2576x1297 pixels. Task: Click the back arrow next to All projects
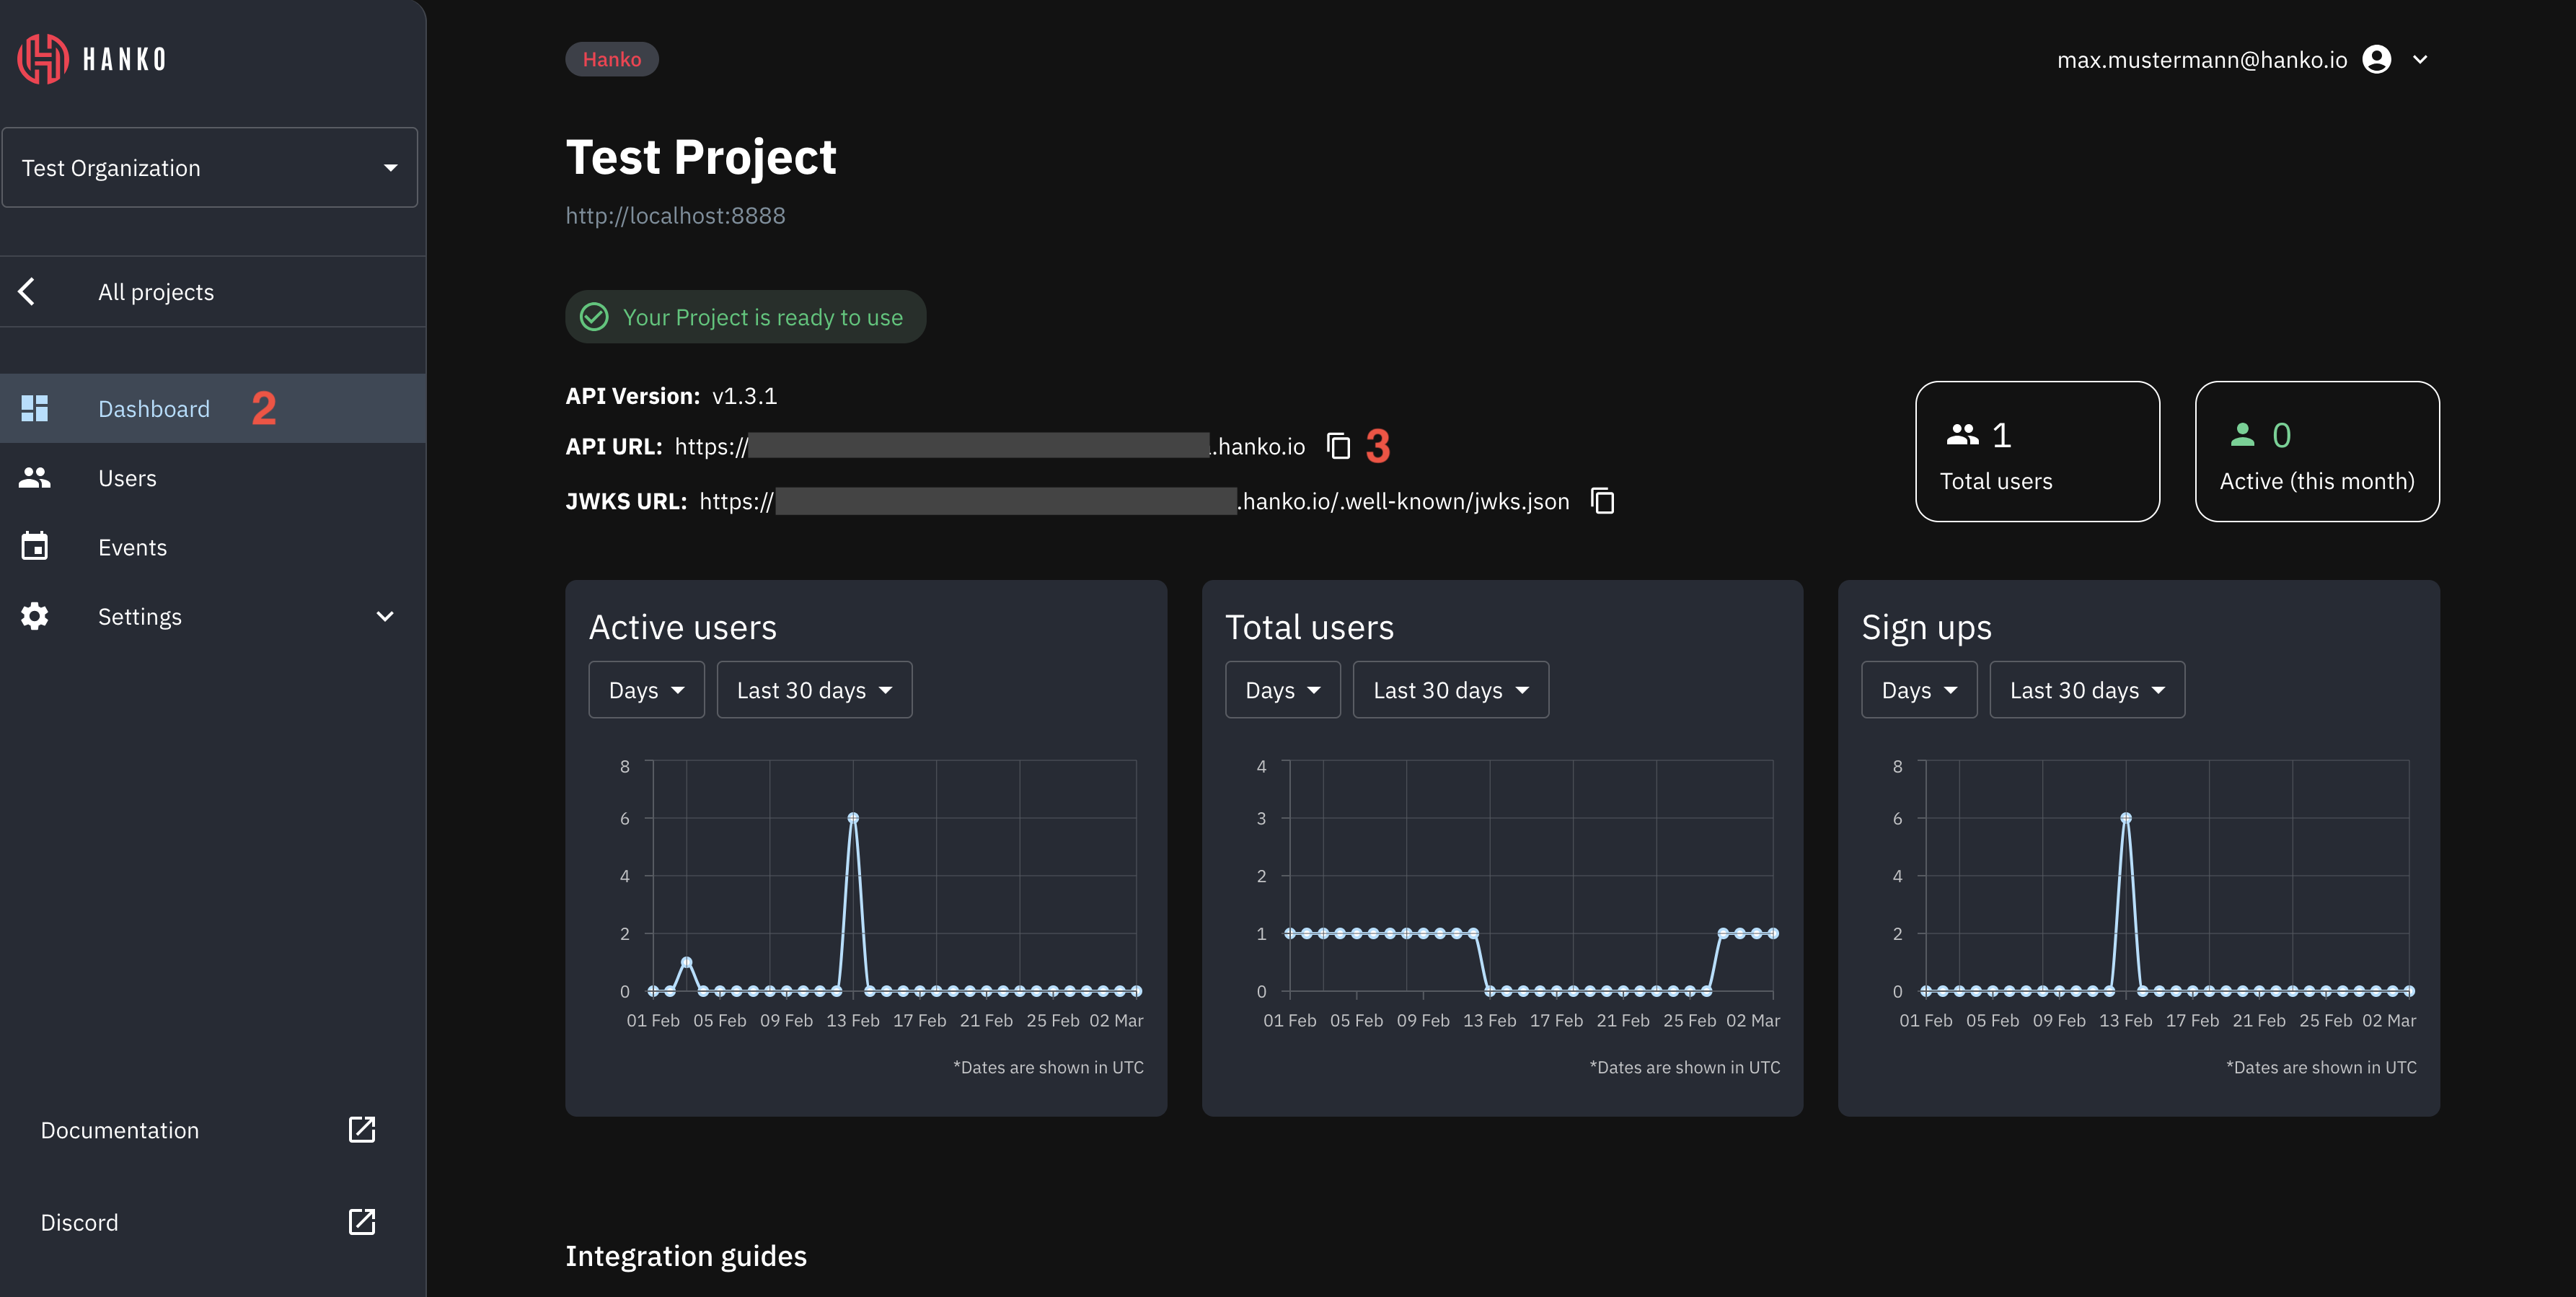coord(27,292)
